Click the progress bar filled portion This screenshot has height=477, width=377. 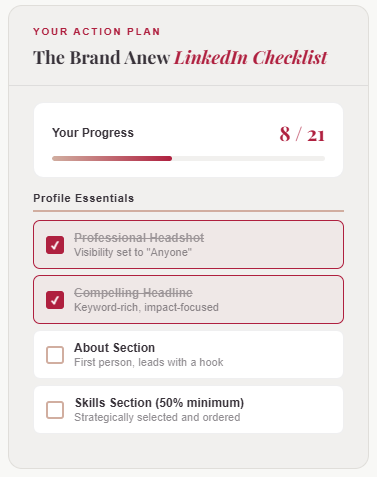[112, 159]
